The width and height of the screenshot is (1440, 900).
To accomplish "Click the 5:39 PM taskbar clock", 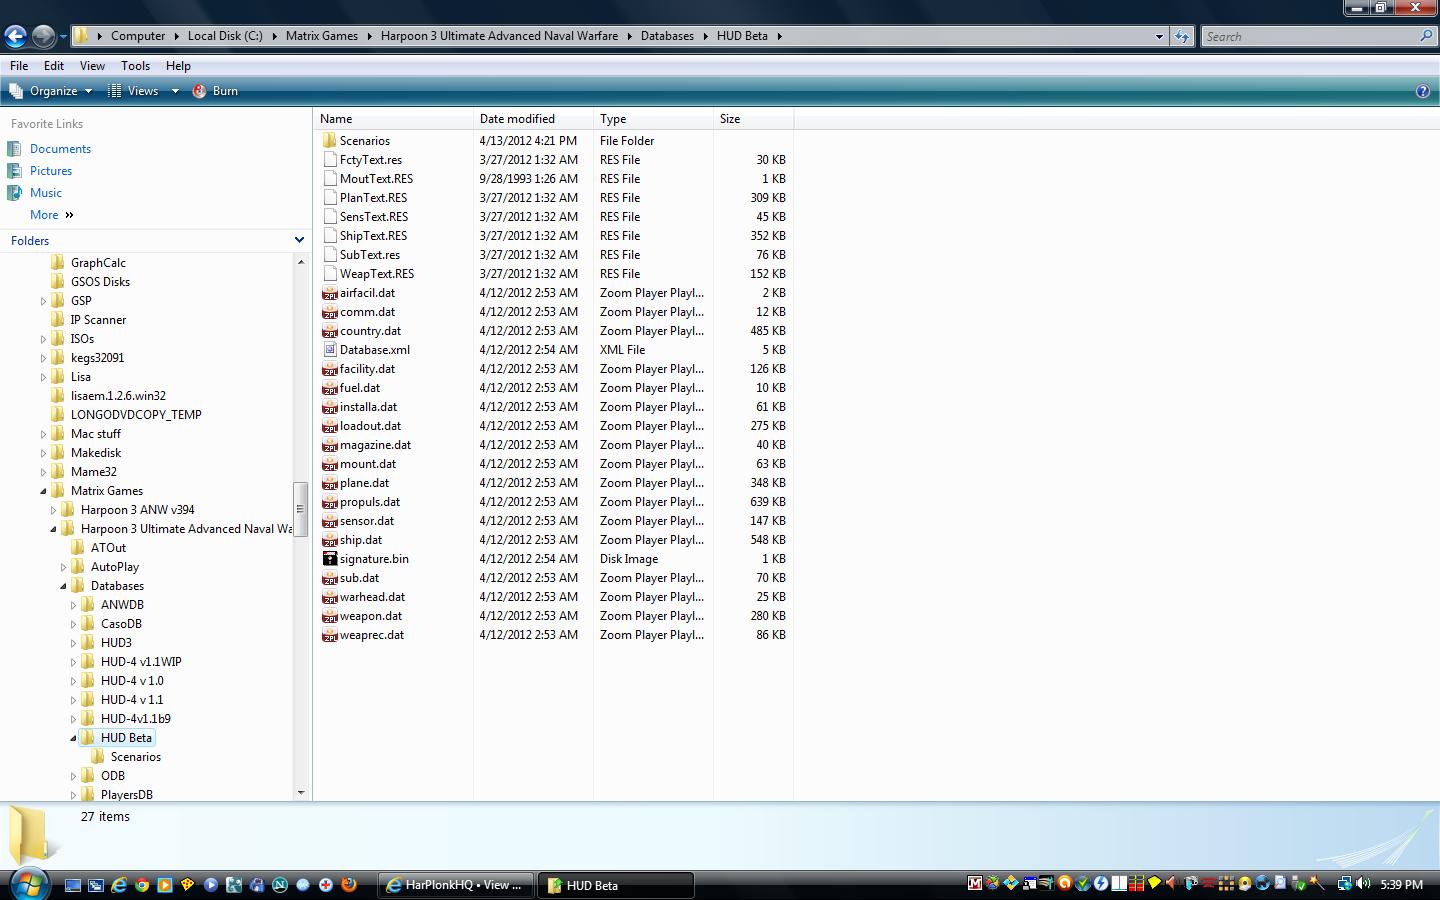I will (1401, 885).
